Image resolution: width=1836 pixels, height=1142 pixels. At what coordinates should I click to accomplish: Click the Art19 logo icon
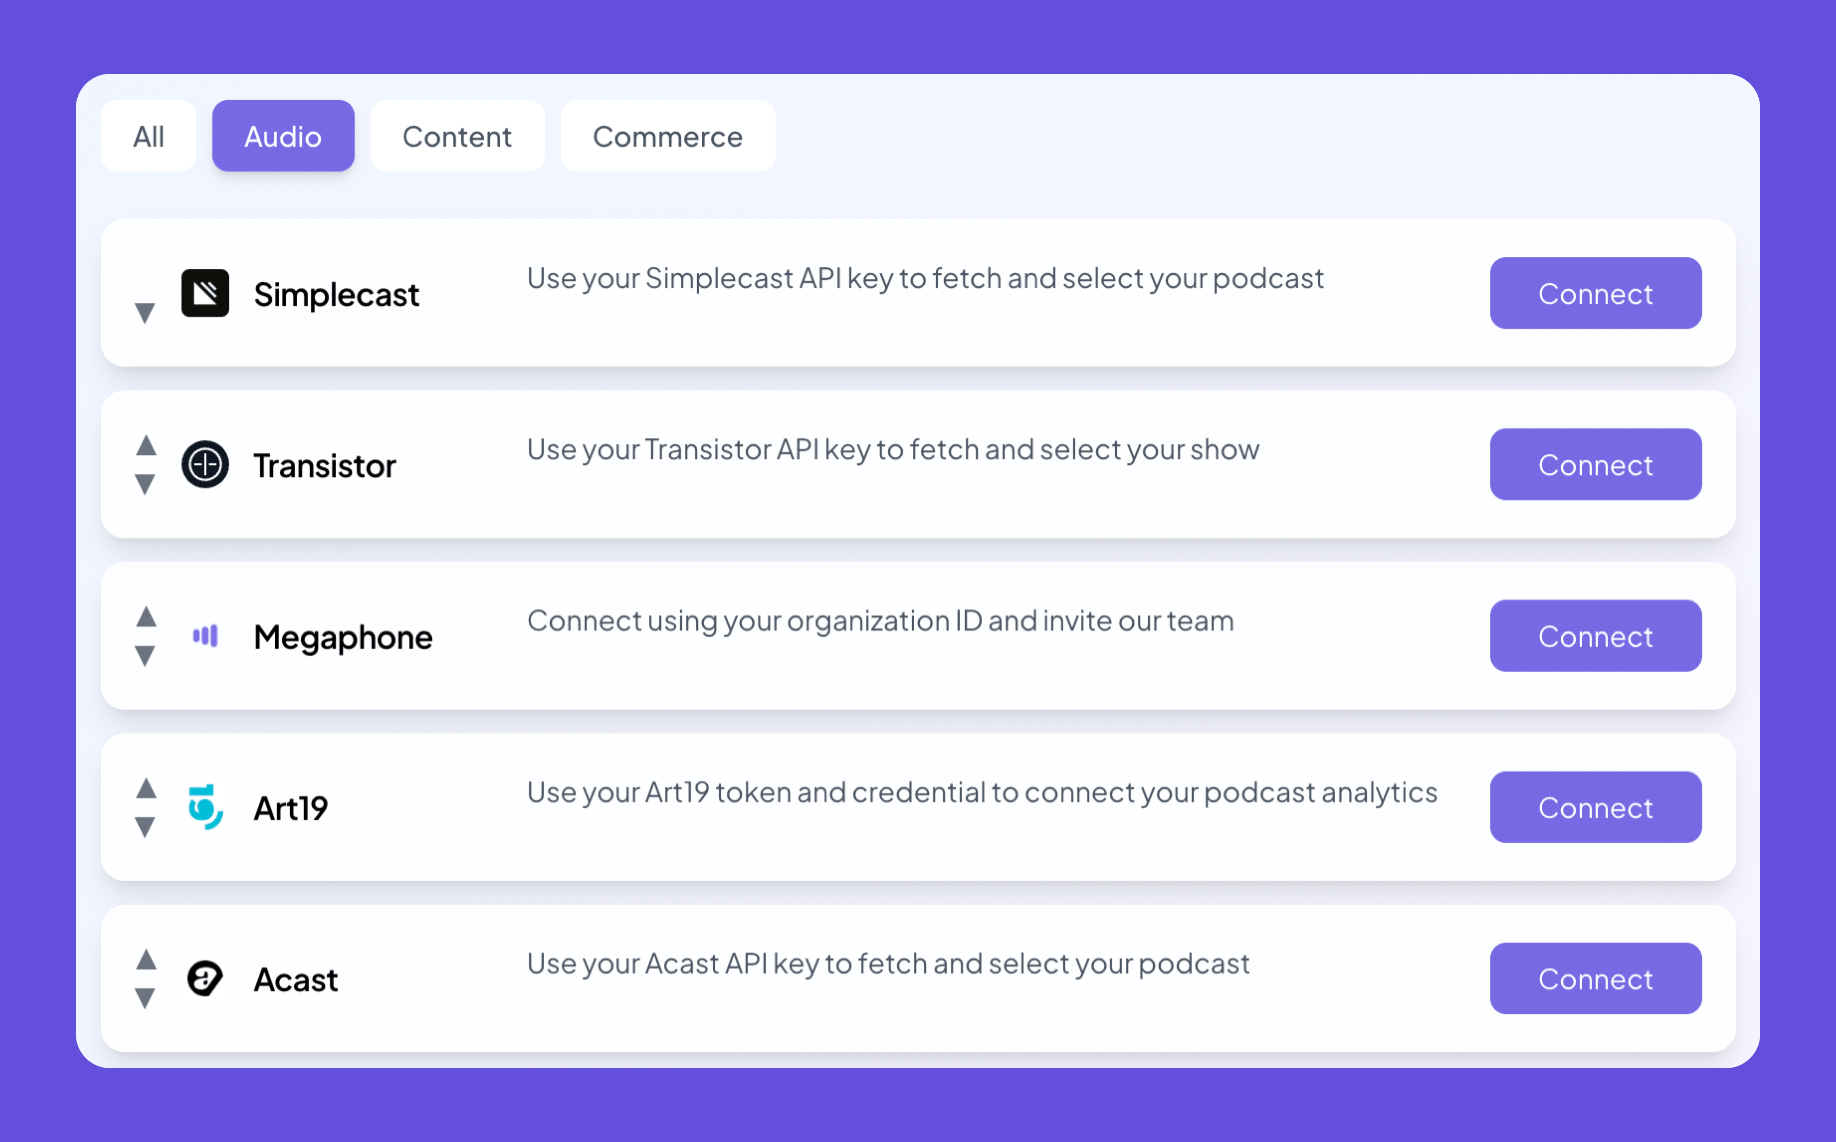(205, 807)
